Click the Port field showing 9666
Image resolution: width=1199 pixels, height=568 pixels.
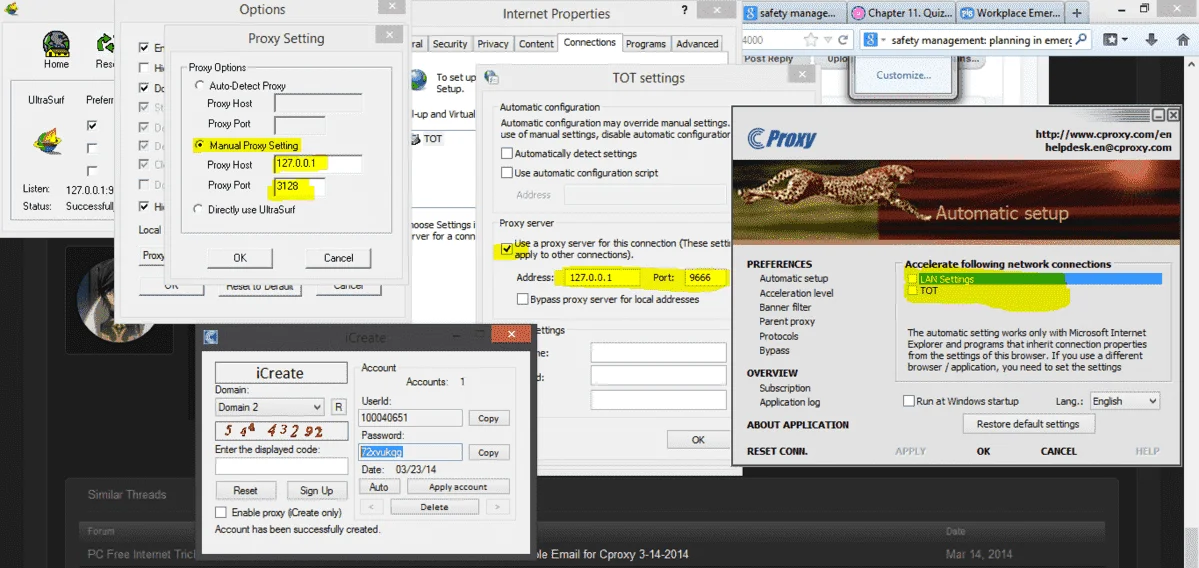[706, 278]
